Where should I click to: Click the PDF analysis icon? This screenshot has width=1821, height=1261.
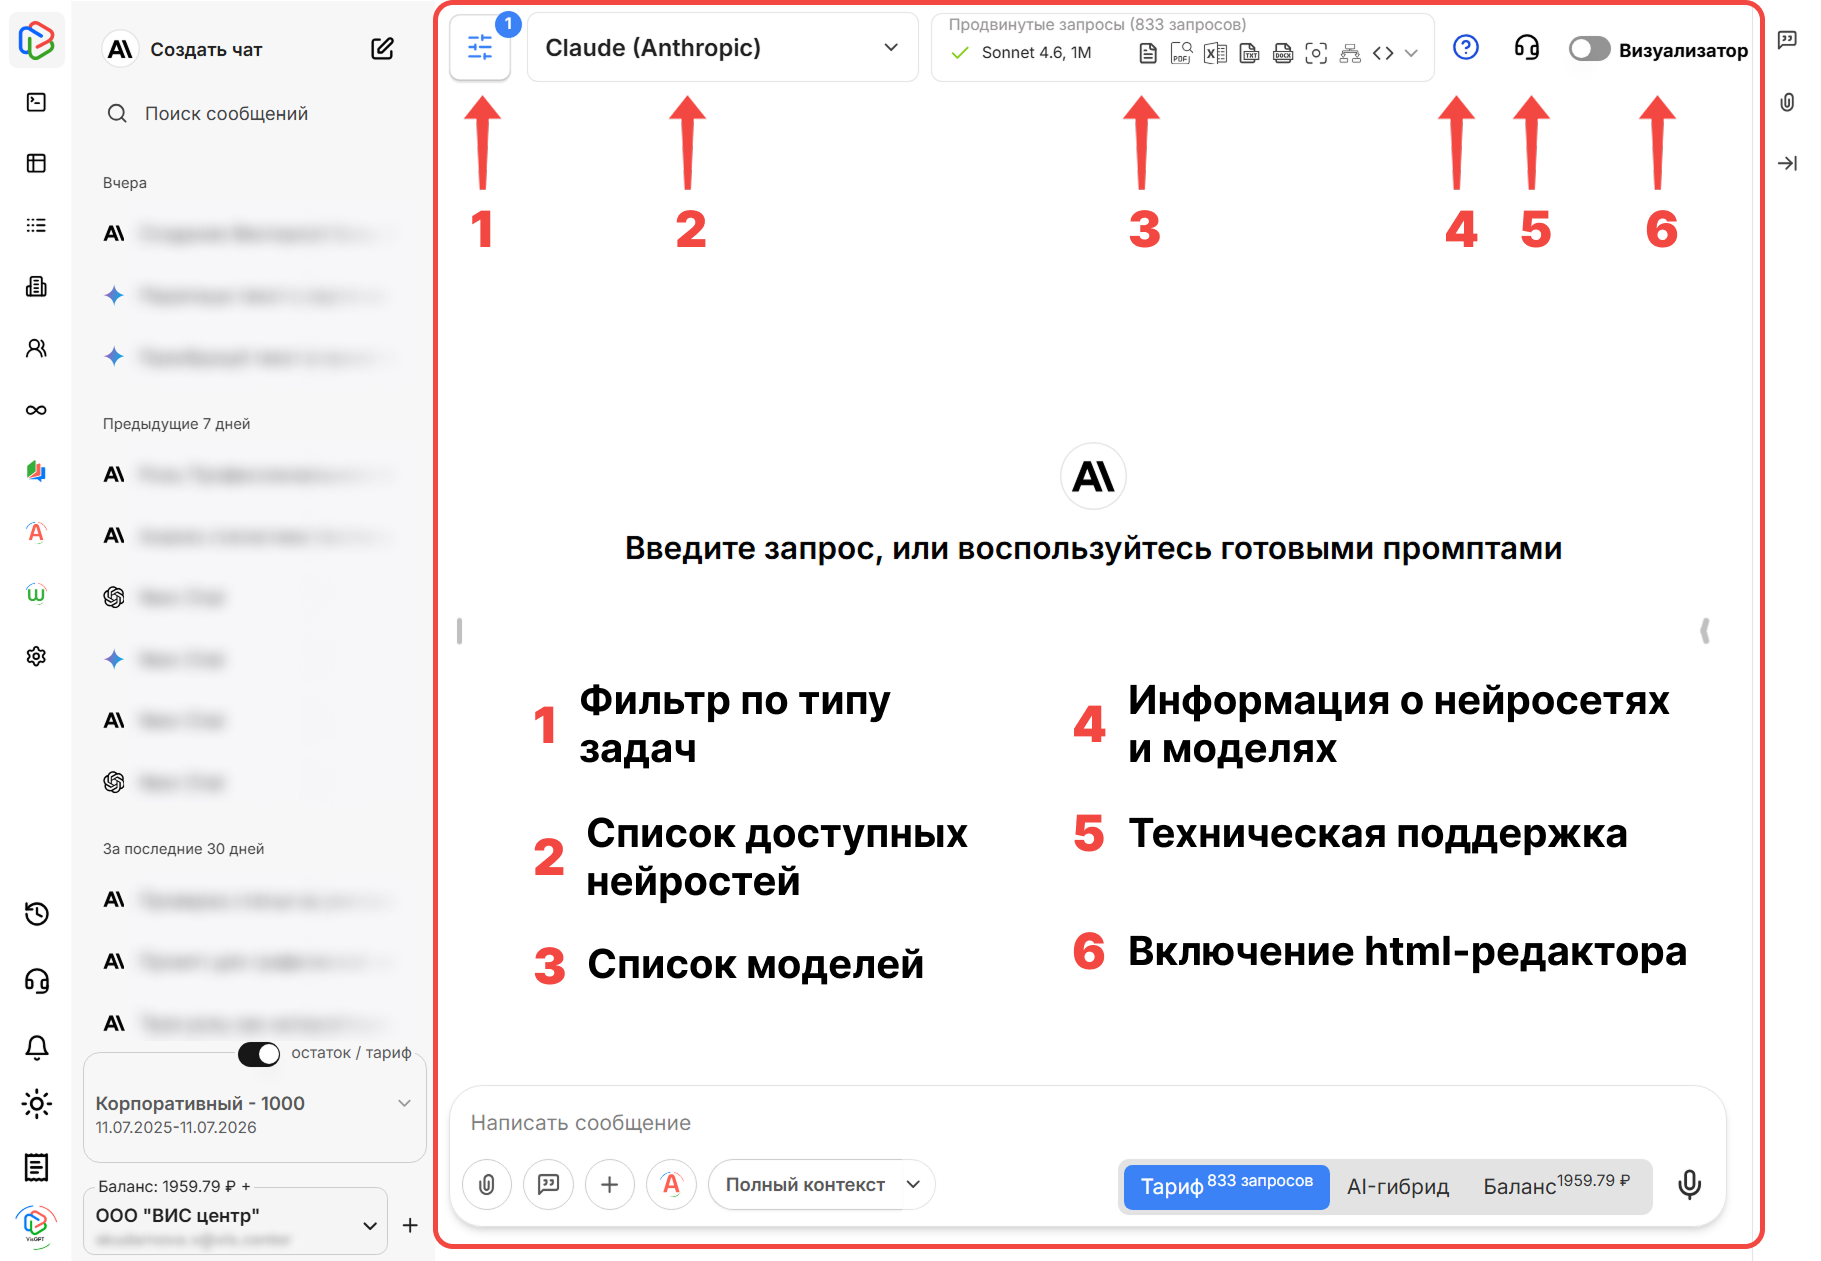tap(1182, 53)
